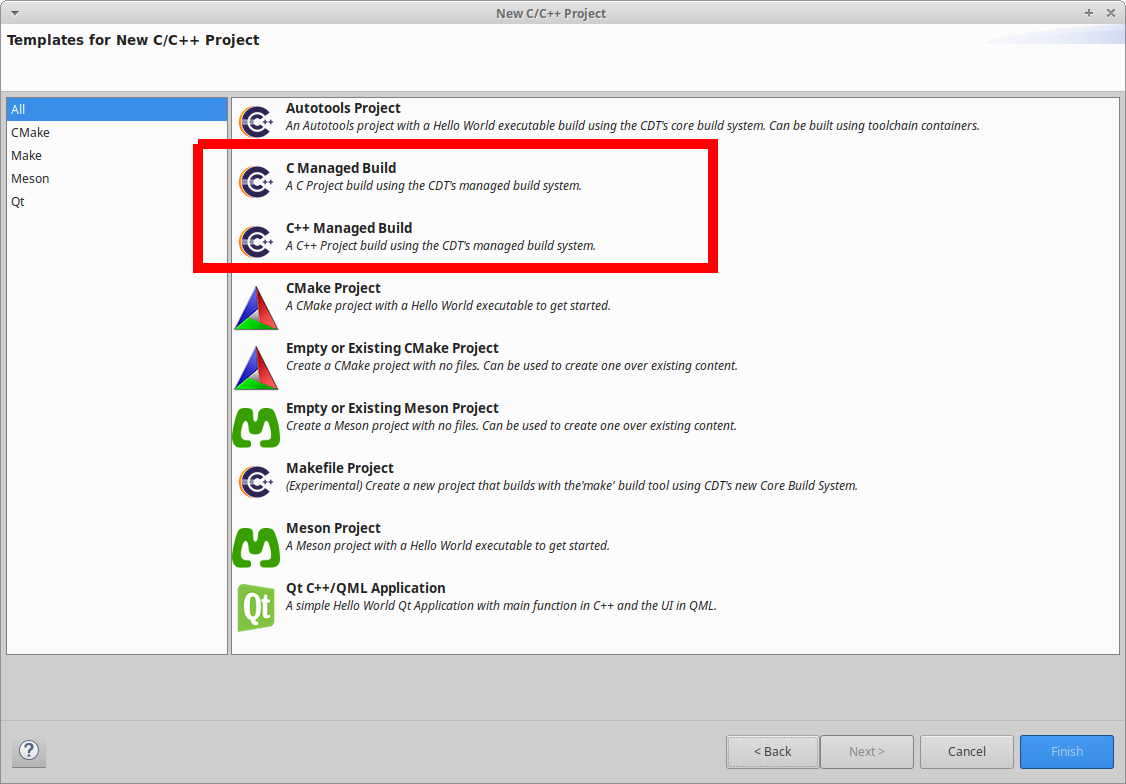The image size is (1126, 784).
Task: Click the C++ Managed Build icon
Action: point(256,242)
